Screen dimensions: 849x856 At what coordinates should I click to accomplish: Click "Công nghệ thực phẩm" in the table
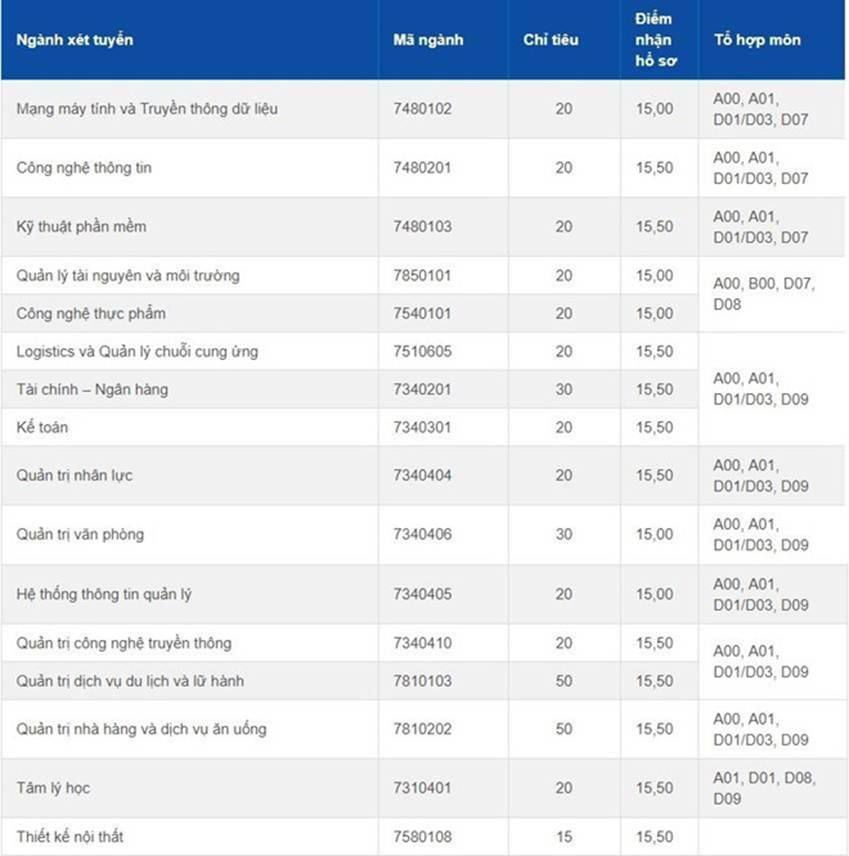click(x=91, y=313)
